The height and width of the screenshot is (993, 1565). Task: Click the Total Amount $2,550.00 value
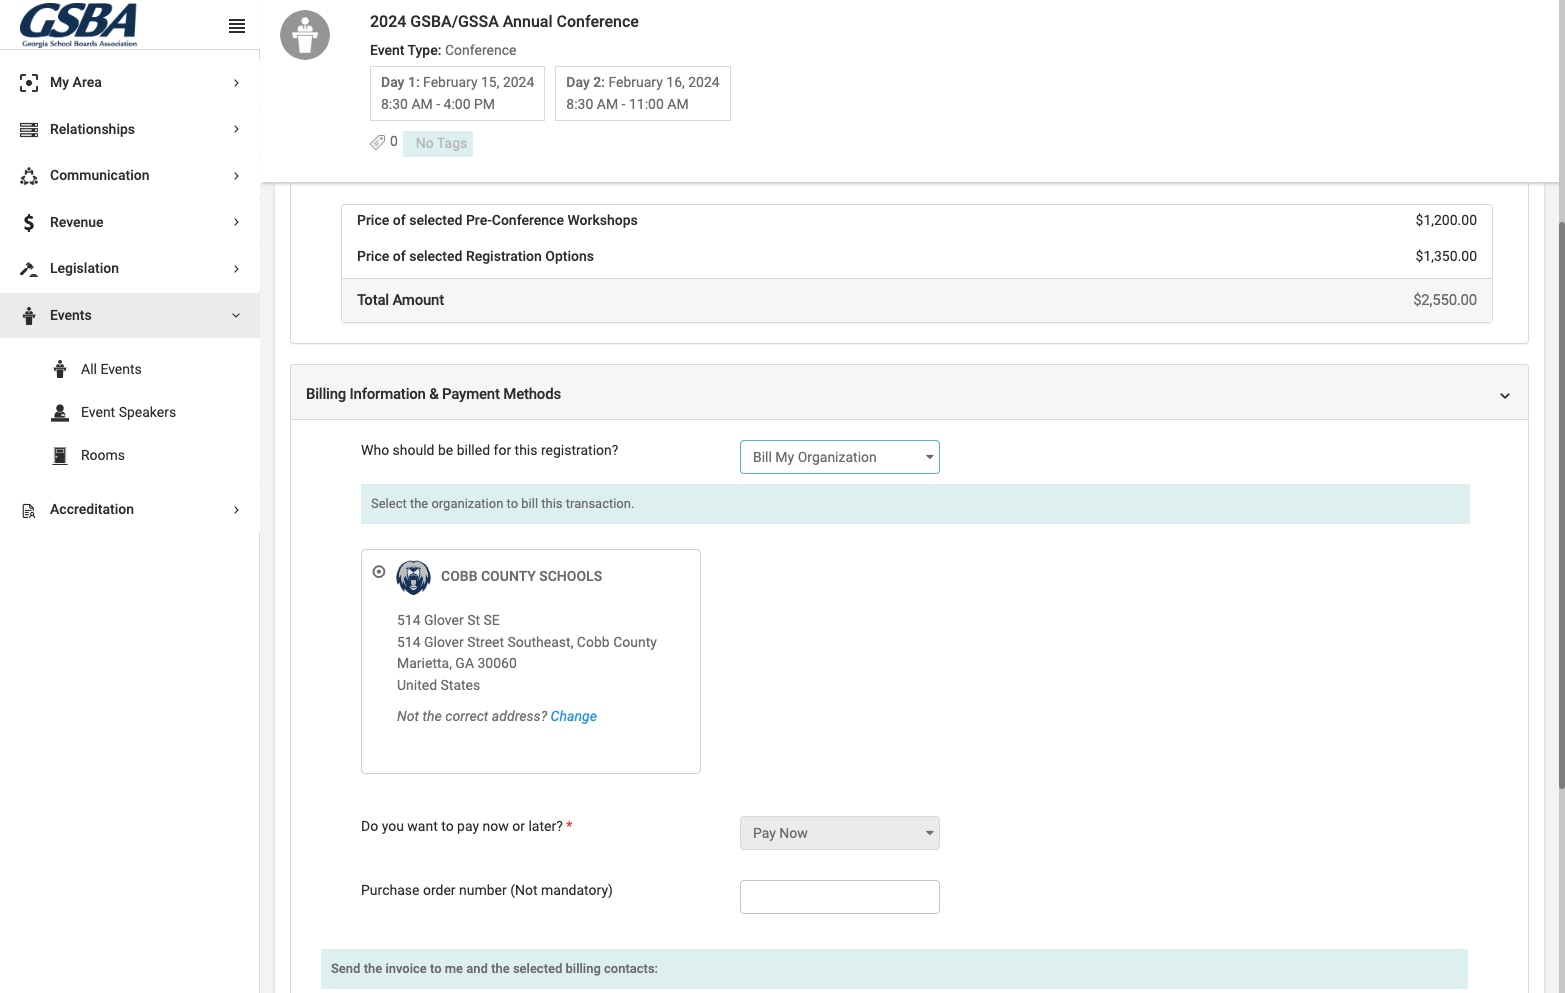tap(1445, 300)
